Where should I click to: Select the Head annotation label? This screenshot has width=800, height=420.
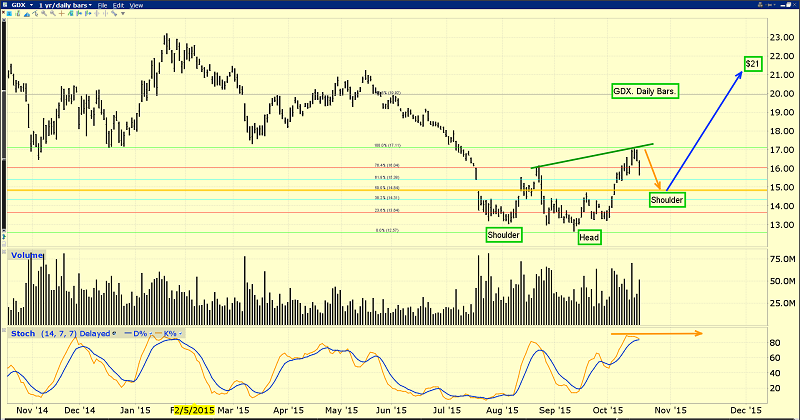(589, 237)
